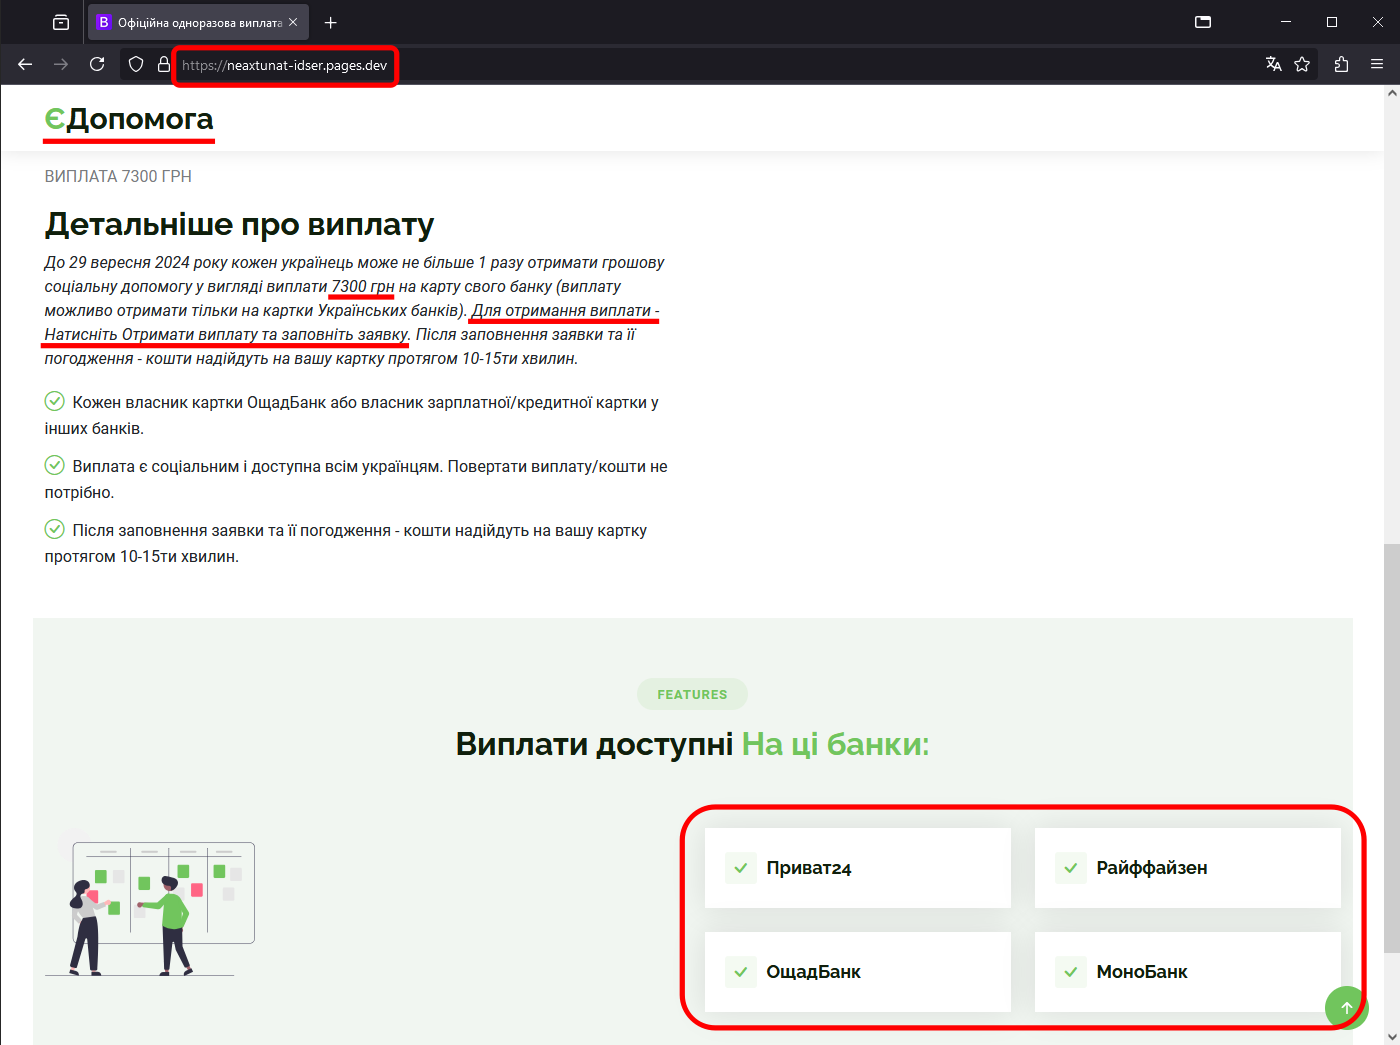Maximize the browser window

click(x=1332, y=22)
